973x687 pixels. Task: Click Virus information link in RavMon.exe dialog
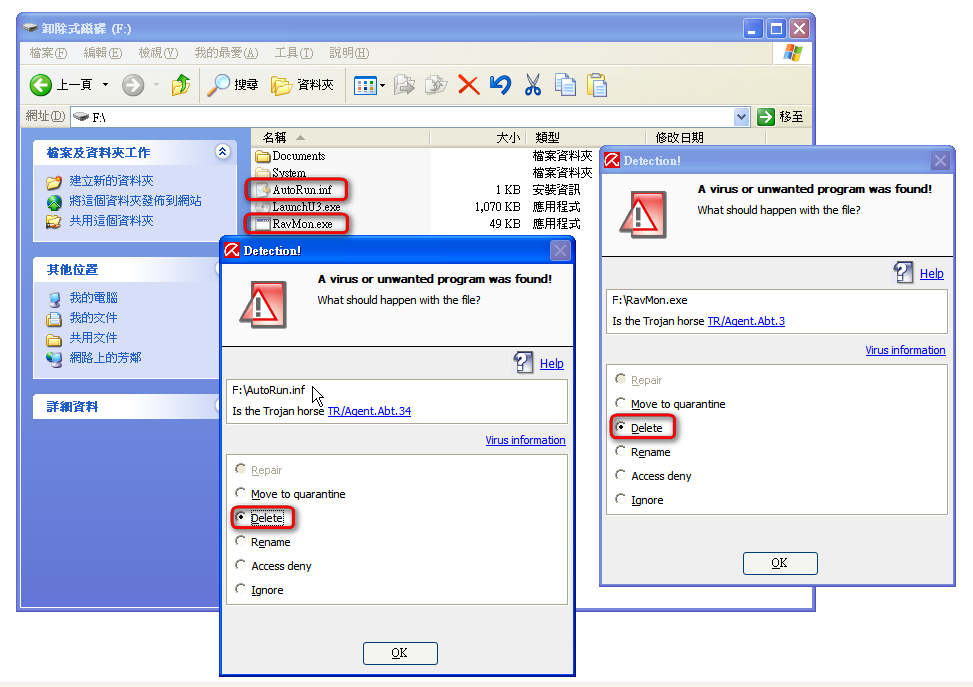905,350
